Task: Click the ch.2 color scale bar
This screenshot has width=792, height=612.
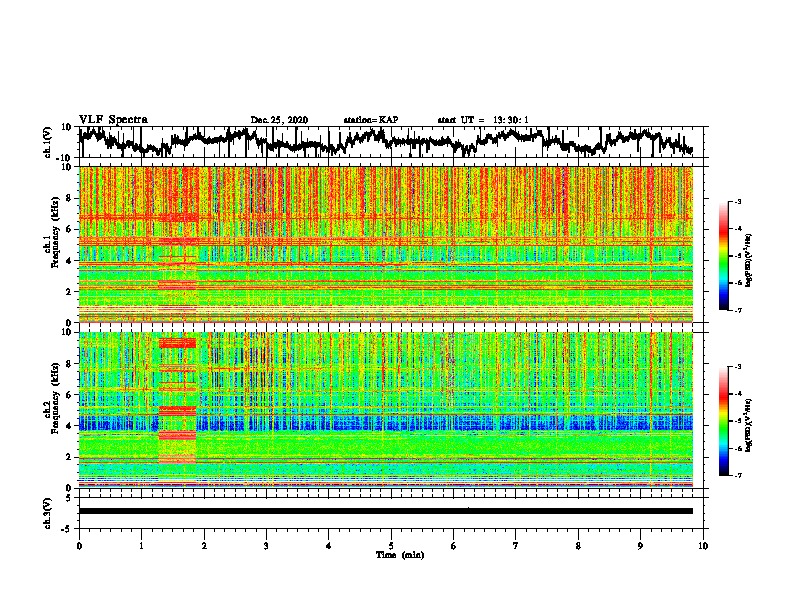Action: (x=724, y=421)
